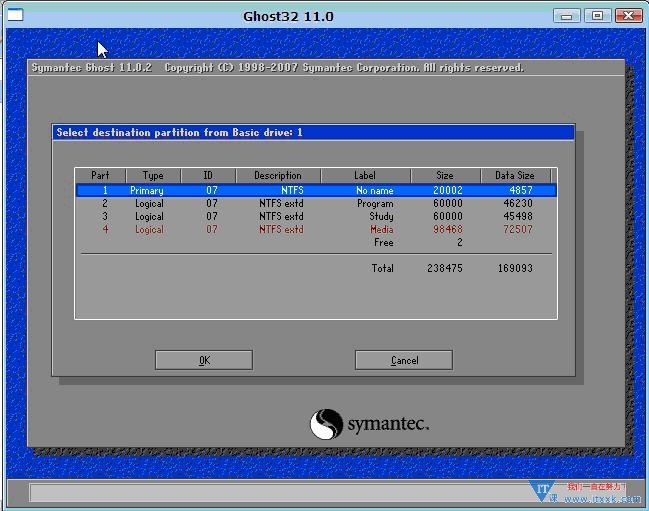Click the Ghost32 11.0 title bar text
Viewport: 649px width, 511px height.
(x=288, y=17)
